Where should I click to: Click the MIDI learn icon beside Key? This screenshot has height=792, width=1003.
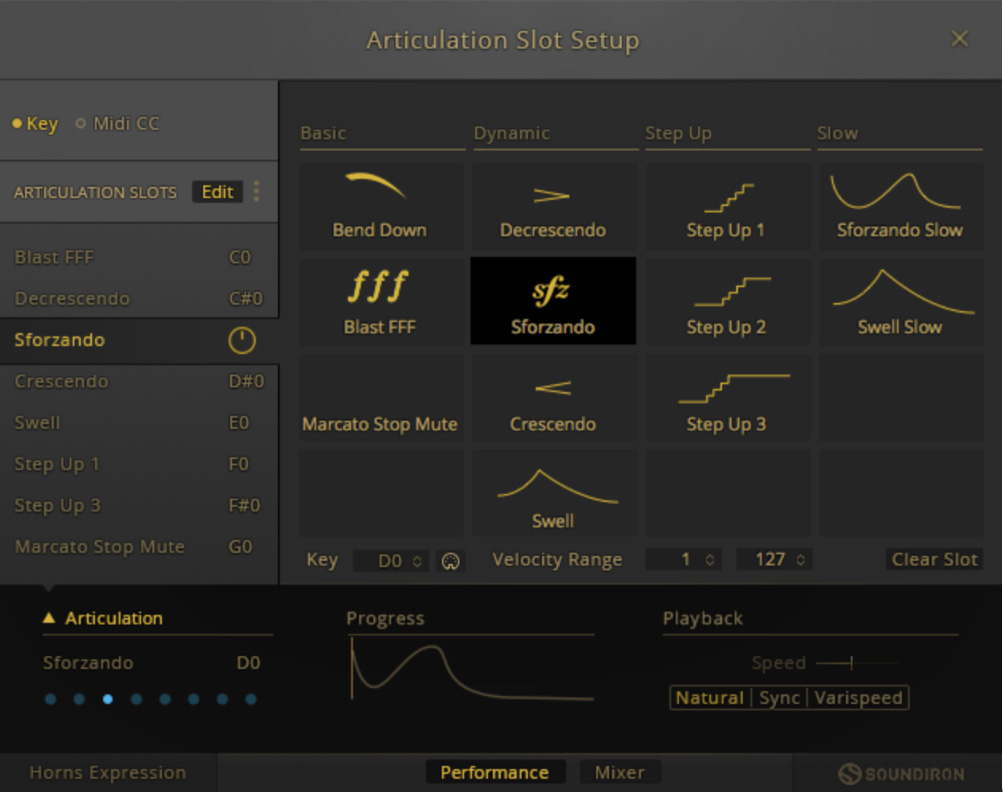point(451,561)
